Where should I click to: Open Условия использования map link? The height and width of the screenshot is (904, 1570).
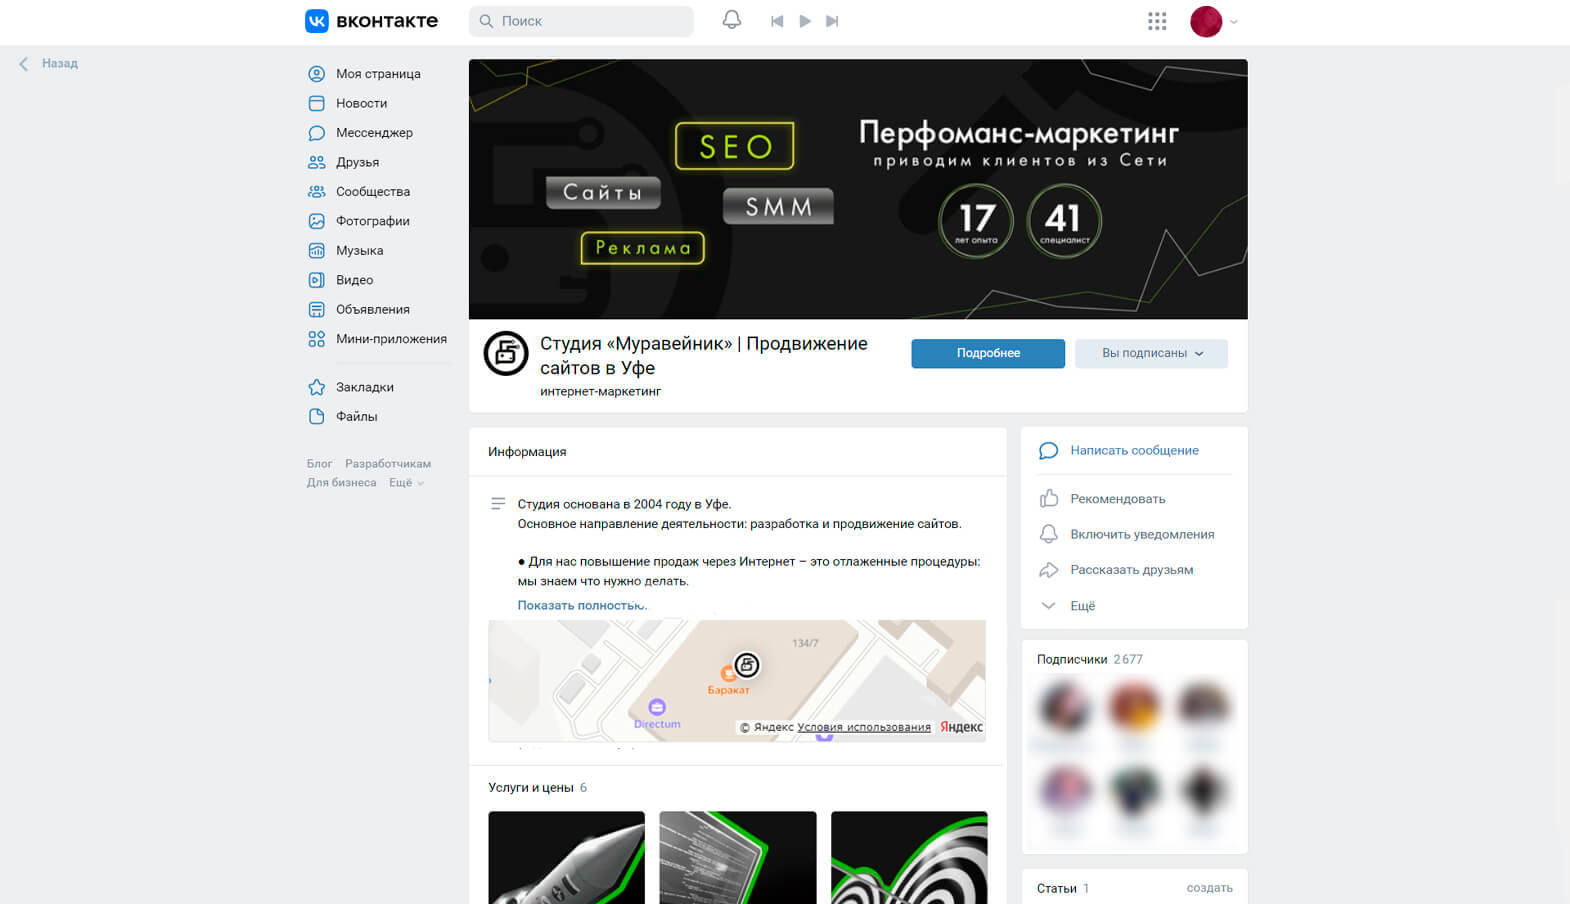(x=864, y=727)
